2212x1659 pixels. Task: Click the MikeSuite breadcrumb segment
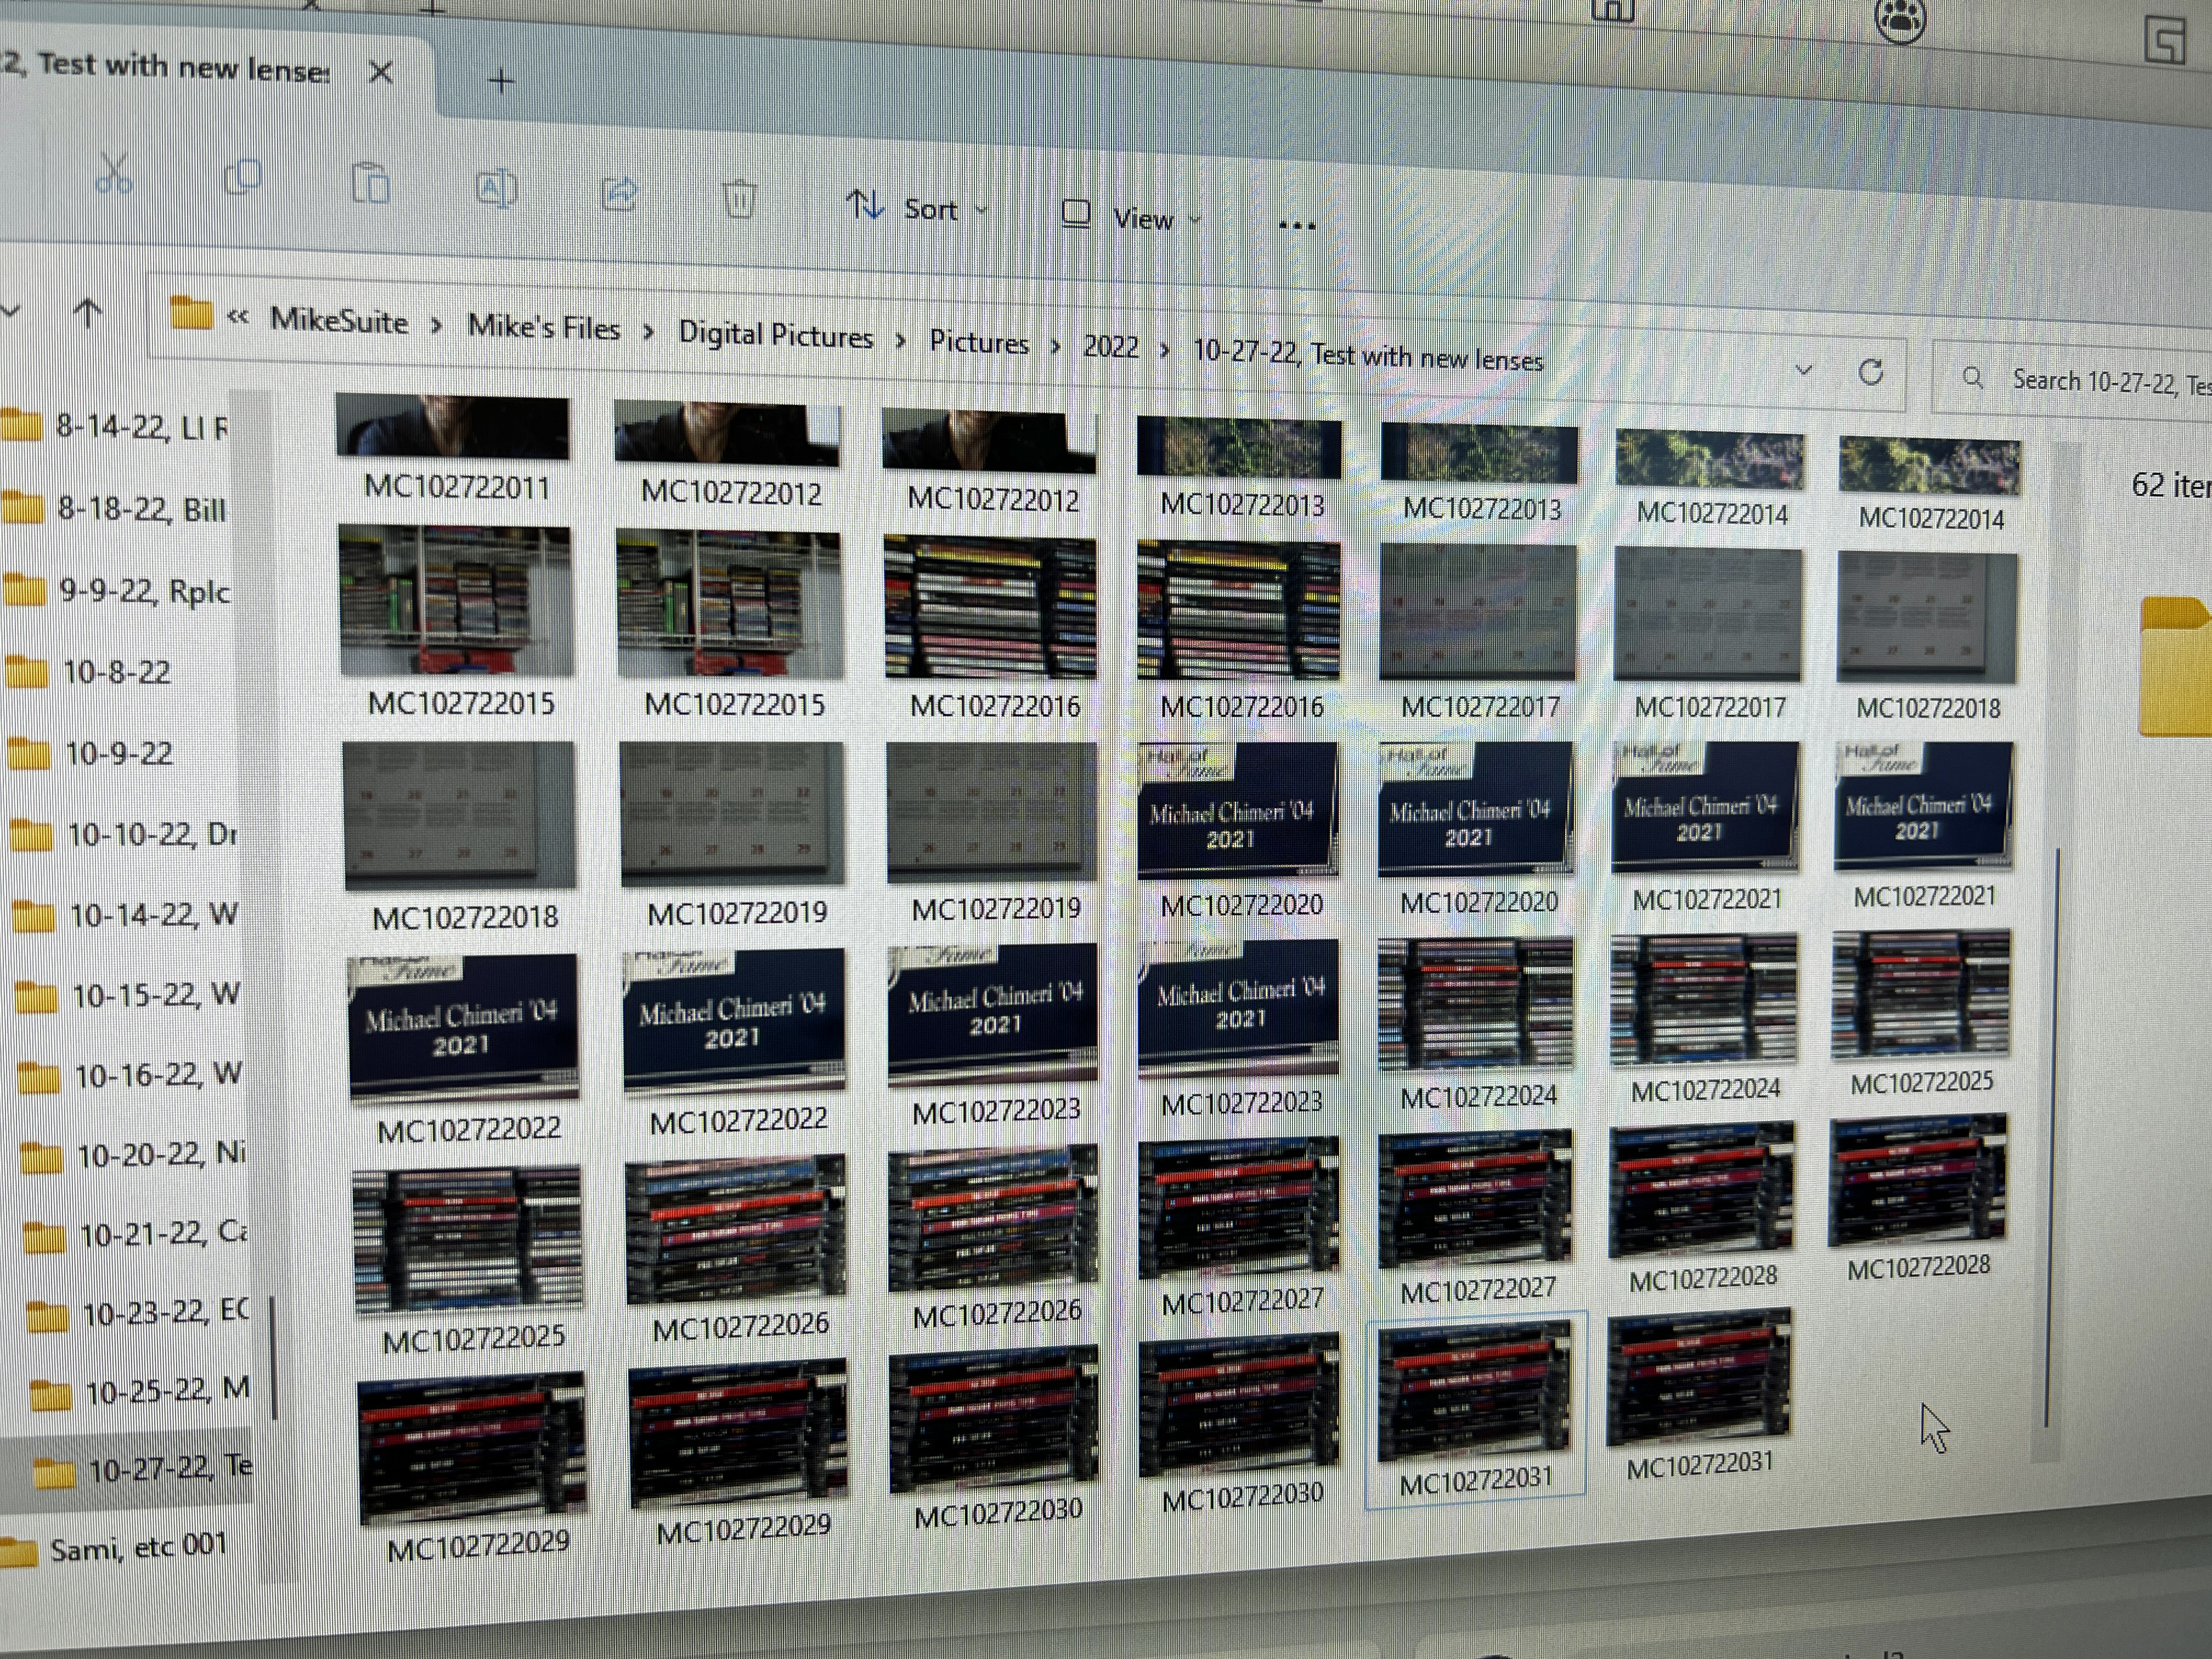(x=339, y=321)
